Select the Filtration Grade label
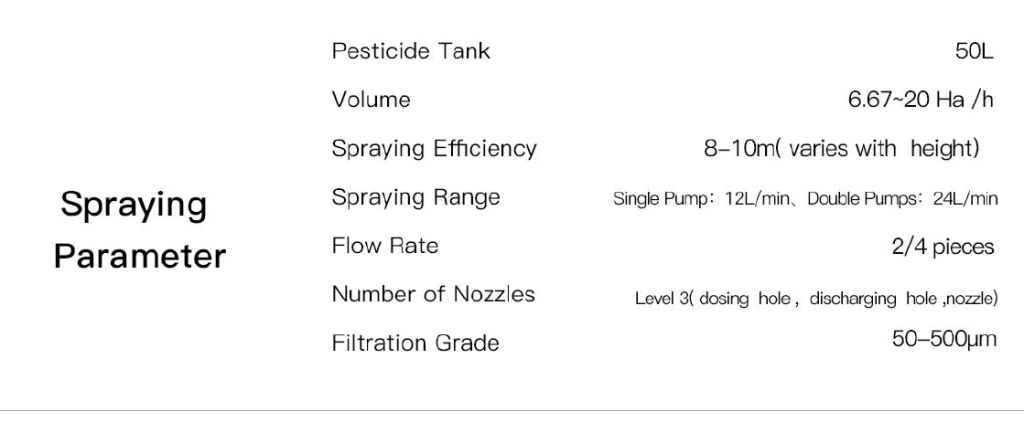 pos(415,343)
